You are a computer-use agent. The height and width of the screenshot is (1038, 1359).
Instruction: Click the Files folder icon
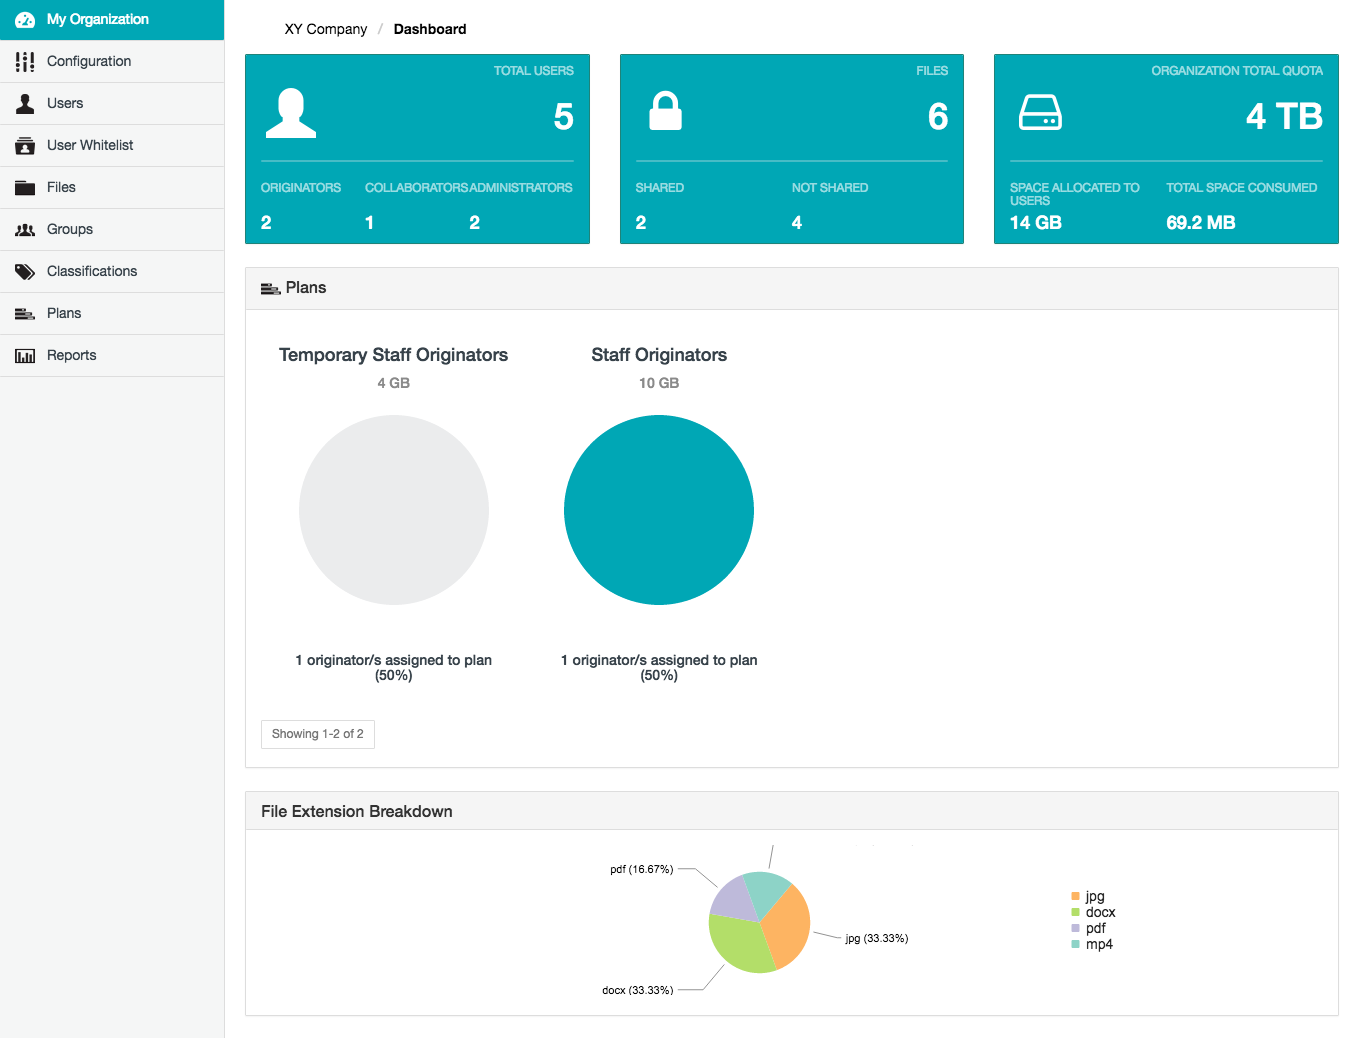[25, 188]
